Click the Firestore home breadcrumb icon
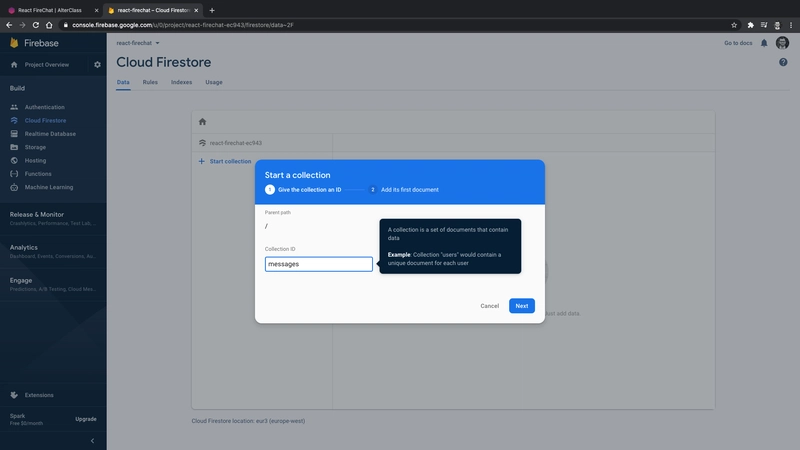 pos(203,121)
